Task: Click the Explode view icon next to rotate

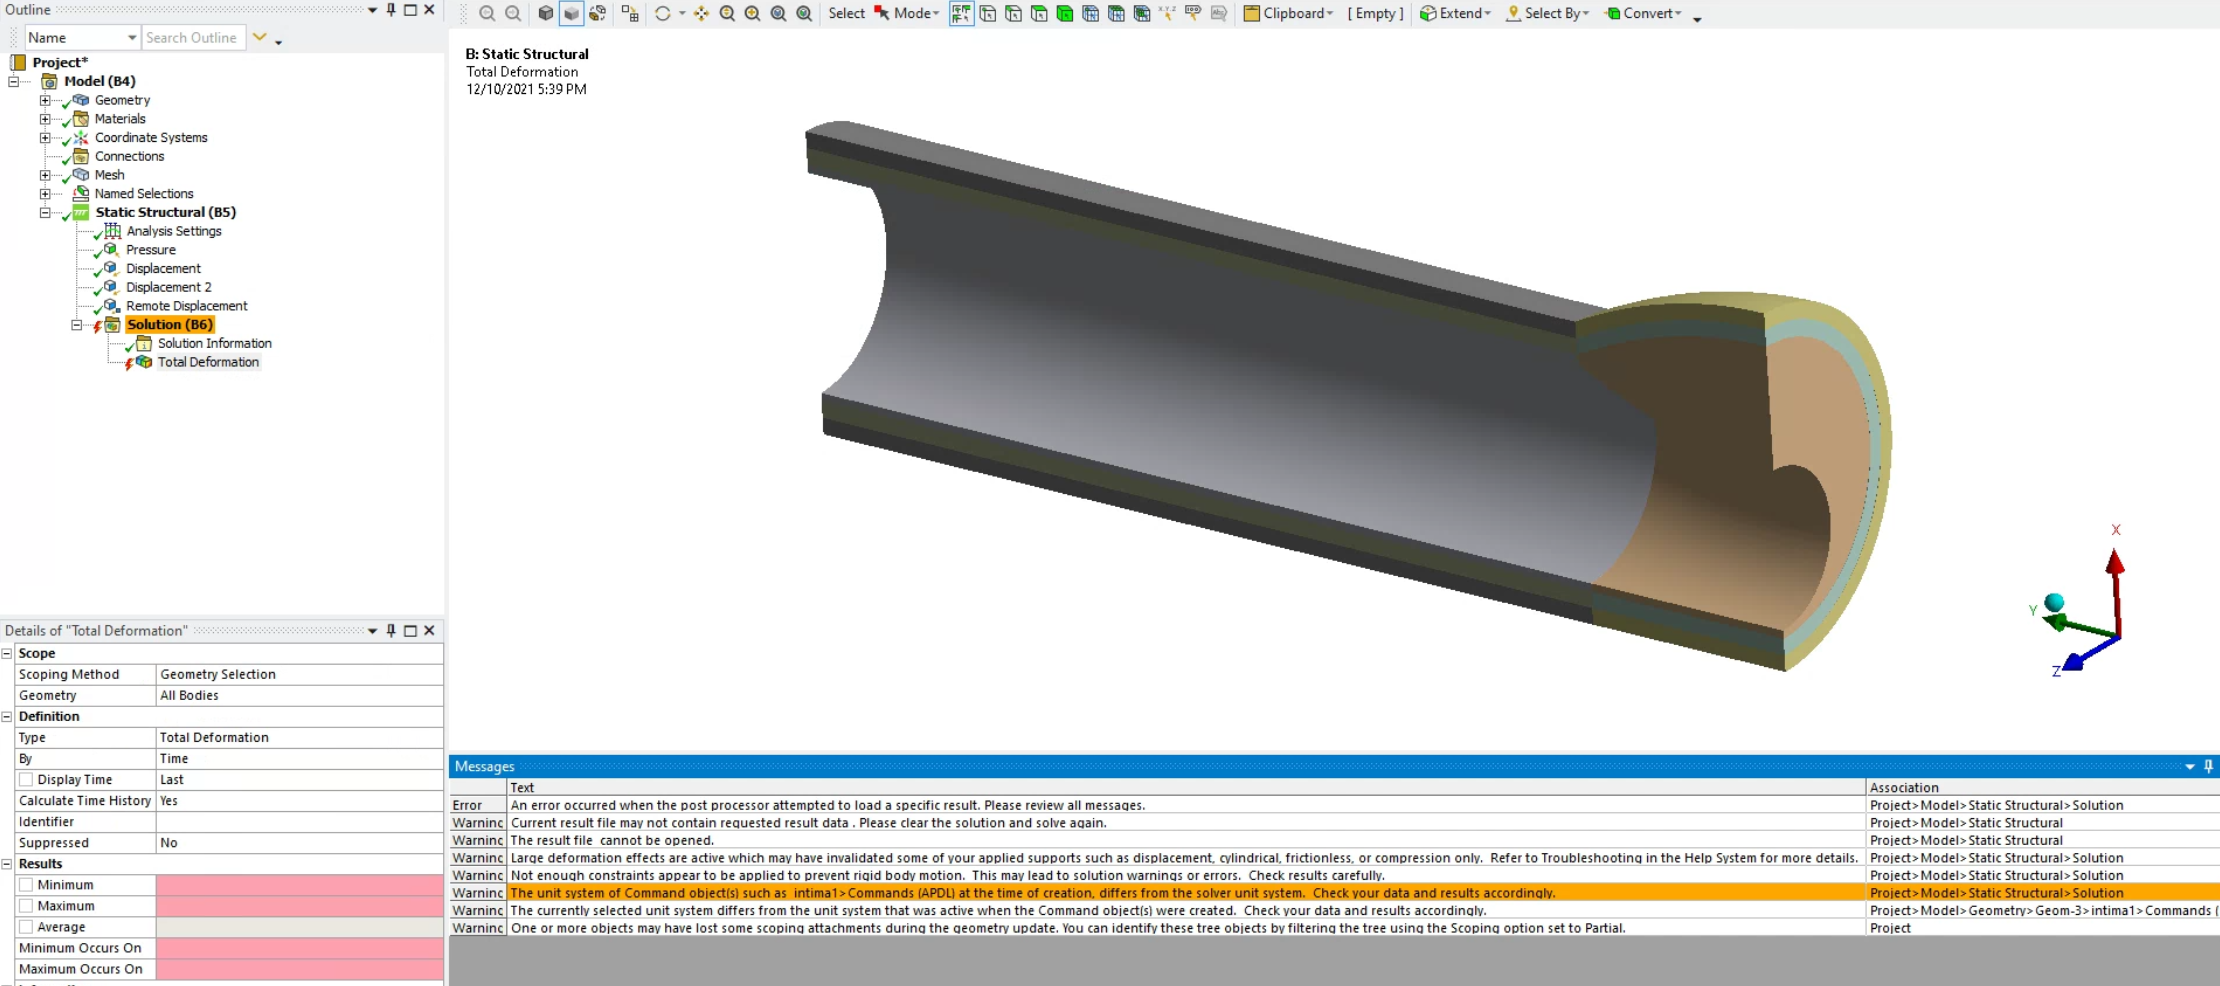Action: [x=629, y=13]
